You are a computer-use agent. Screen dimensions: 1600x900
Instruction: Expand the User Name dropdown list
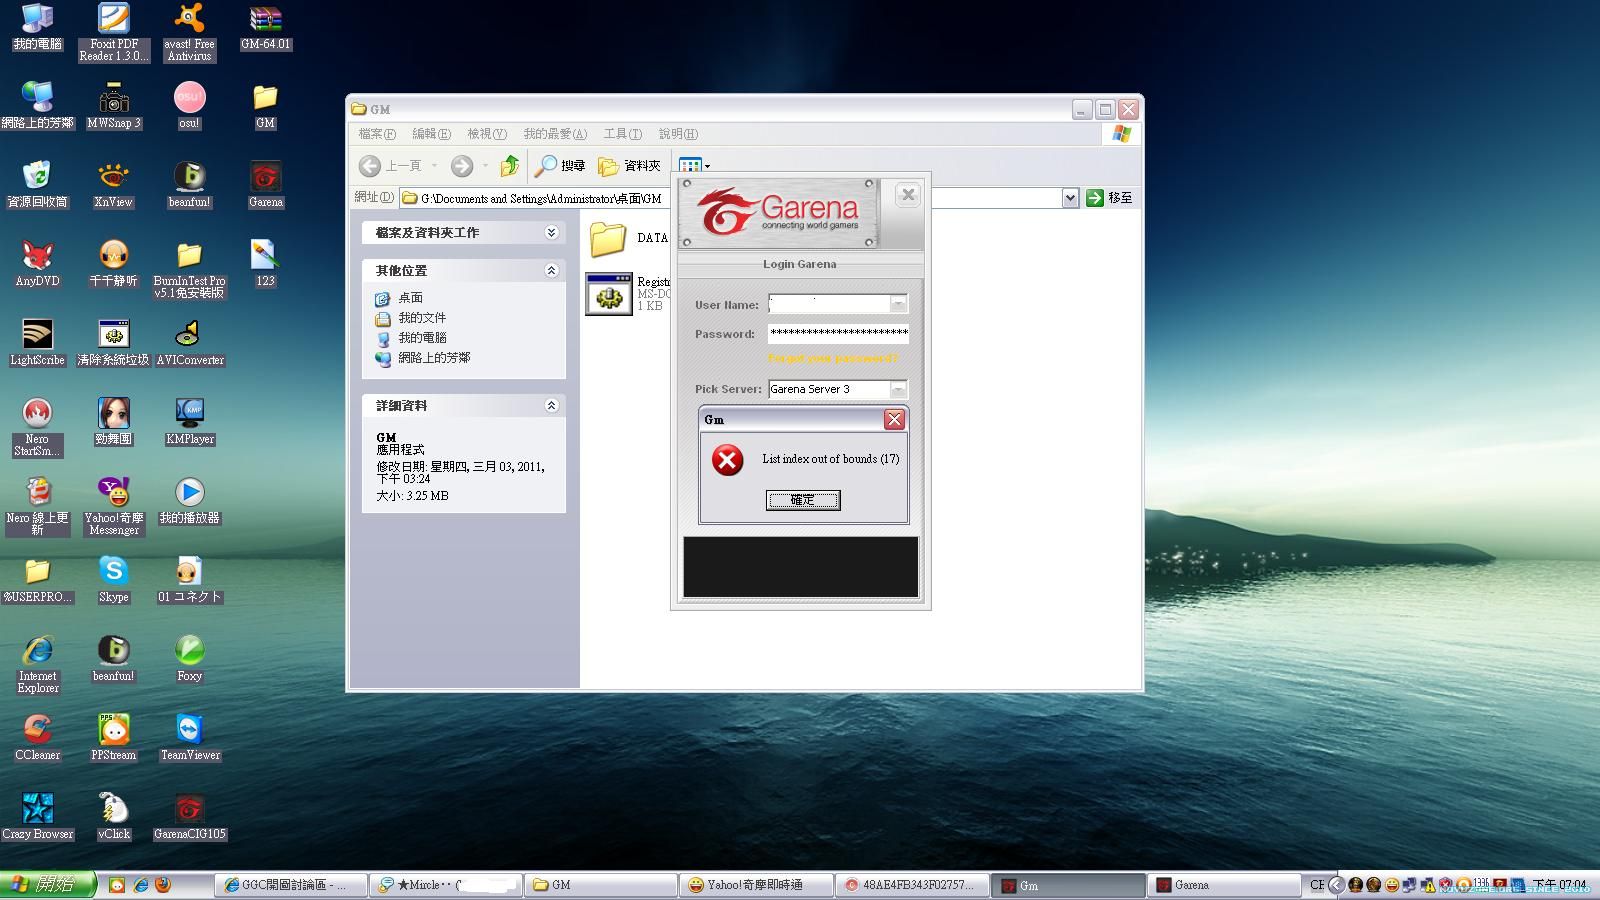pos(898,304)
